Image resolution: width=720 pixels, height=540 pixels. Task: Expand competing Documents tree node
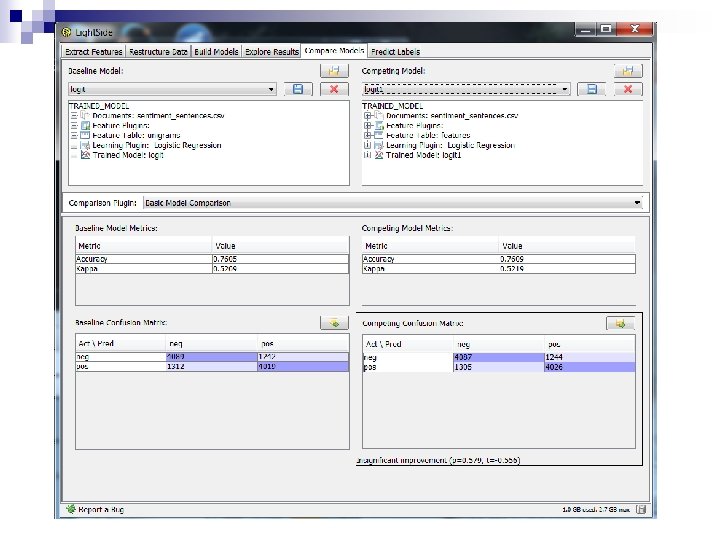(367, 116)
